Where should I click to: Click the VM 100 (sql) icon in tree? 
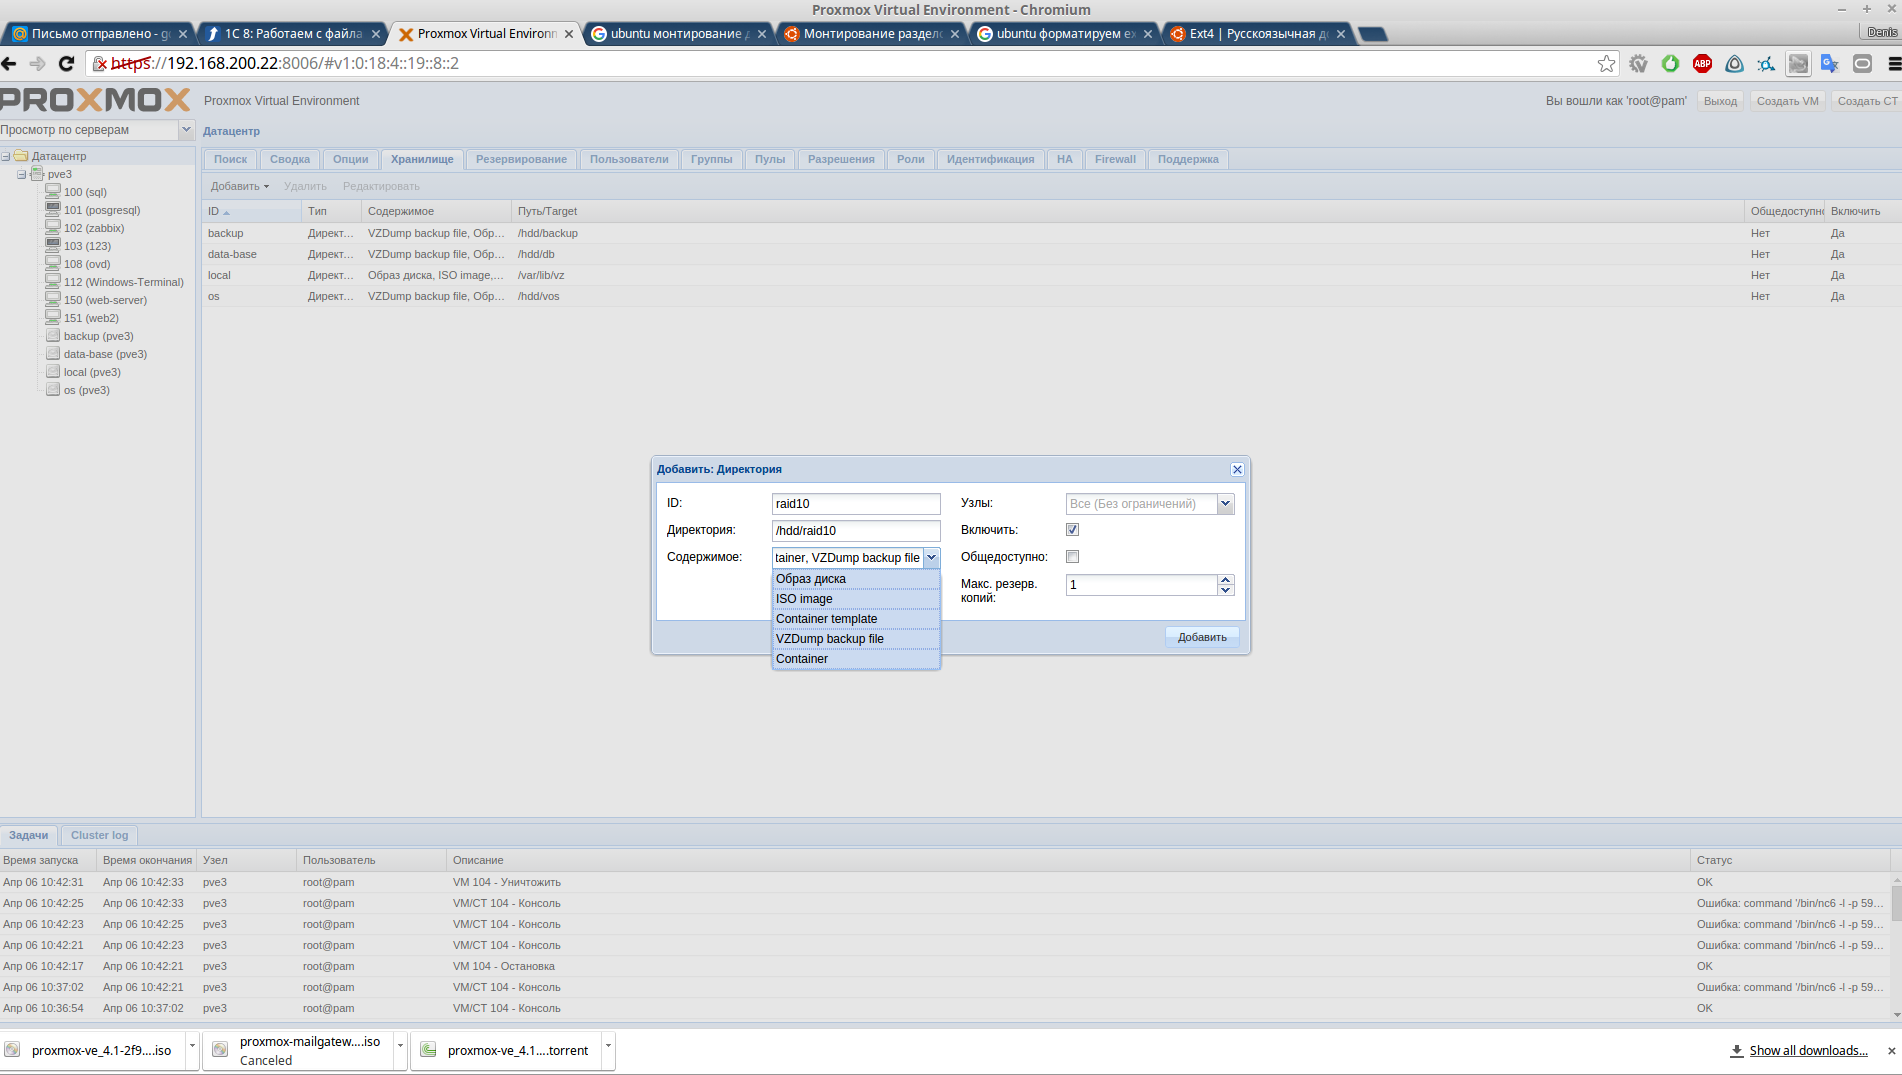(x=53, y=191)
